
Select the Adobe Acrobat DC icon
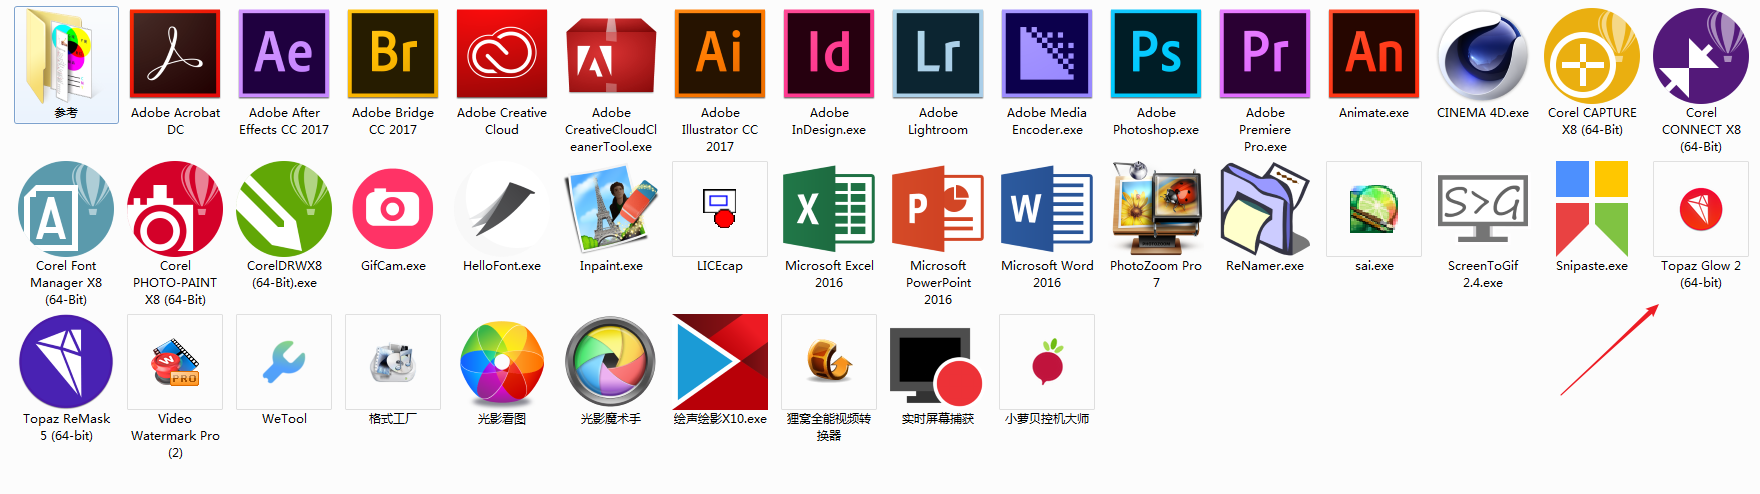(175, 54)
